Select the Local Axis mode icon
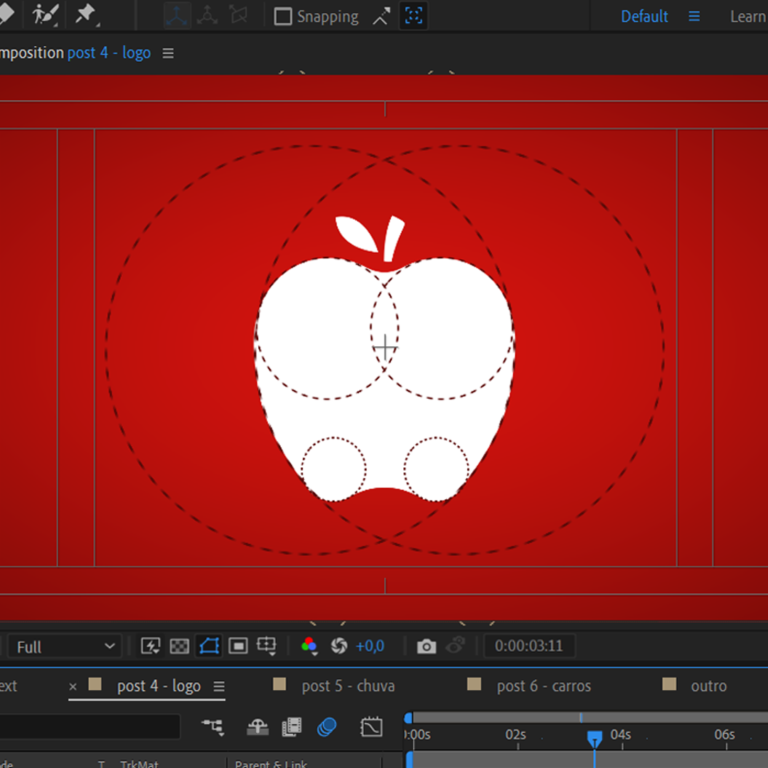Viewport: 768px width, 768px height. tap(177, 16)
